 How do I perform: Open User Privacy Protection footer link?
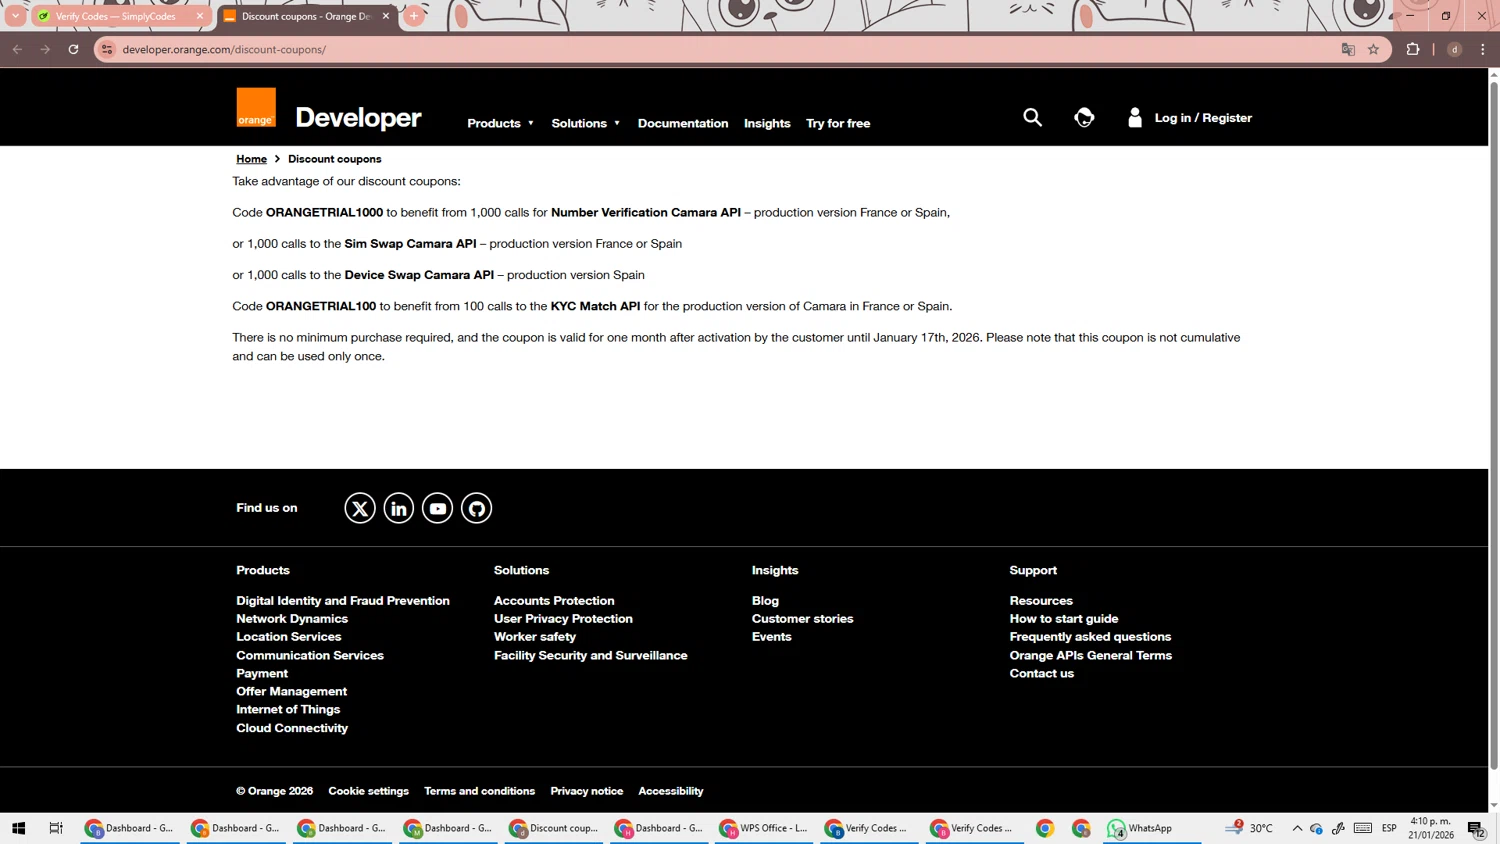click(x=563, y=619)
